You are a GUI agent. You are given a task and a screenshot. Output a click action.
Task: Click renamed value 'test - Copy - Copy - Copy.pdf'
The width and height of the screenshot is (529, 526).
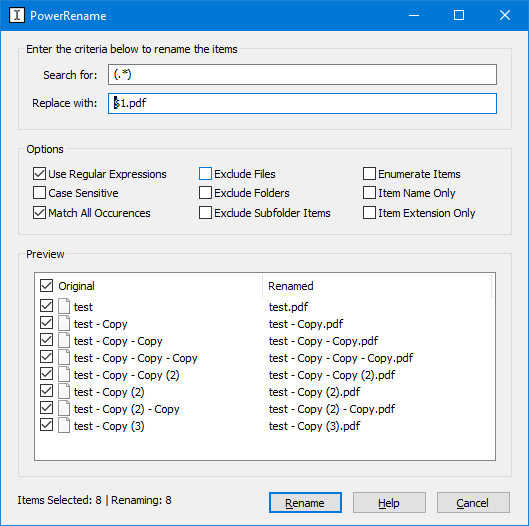click(341, 358)
